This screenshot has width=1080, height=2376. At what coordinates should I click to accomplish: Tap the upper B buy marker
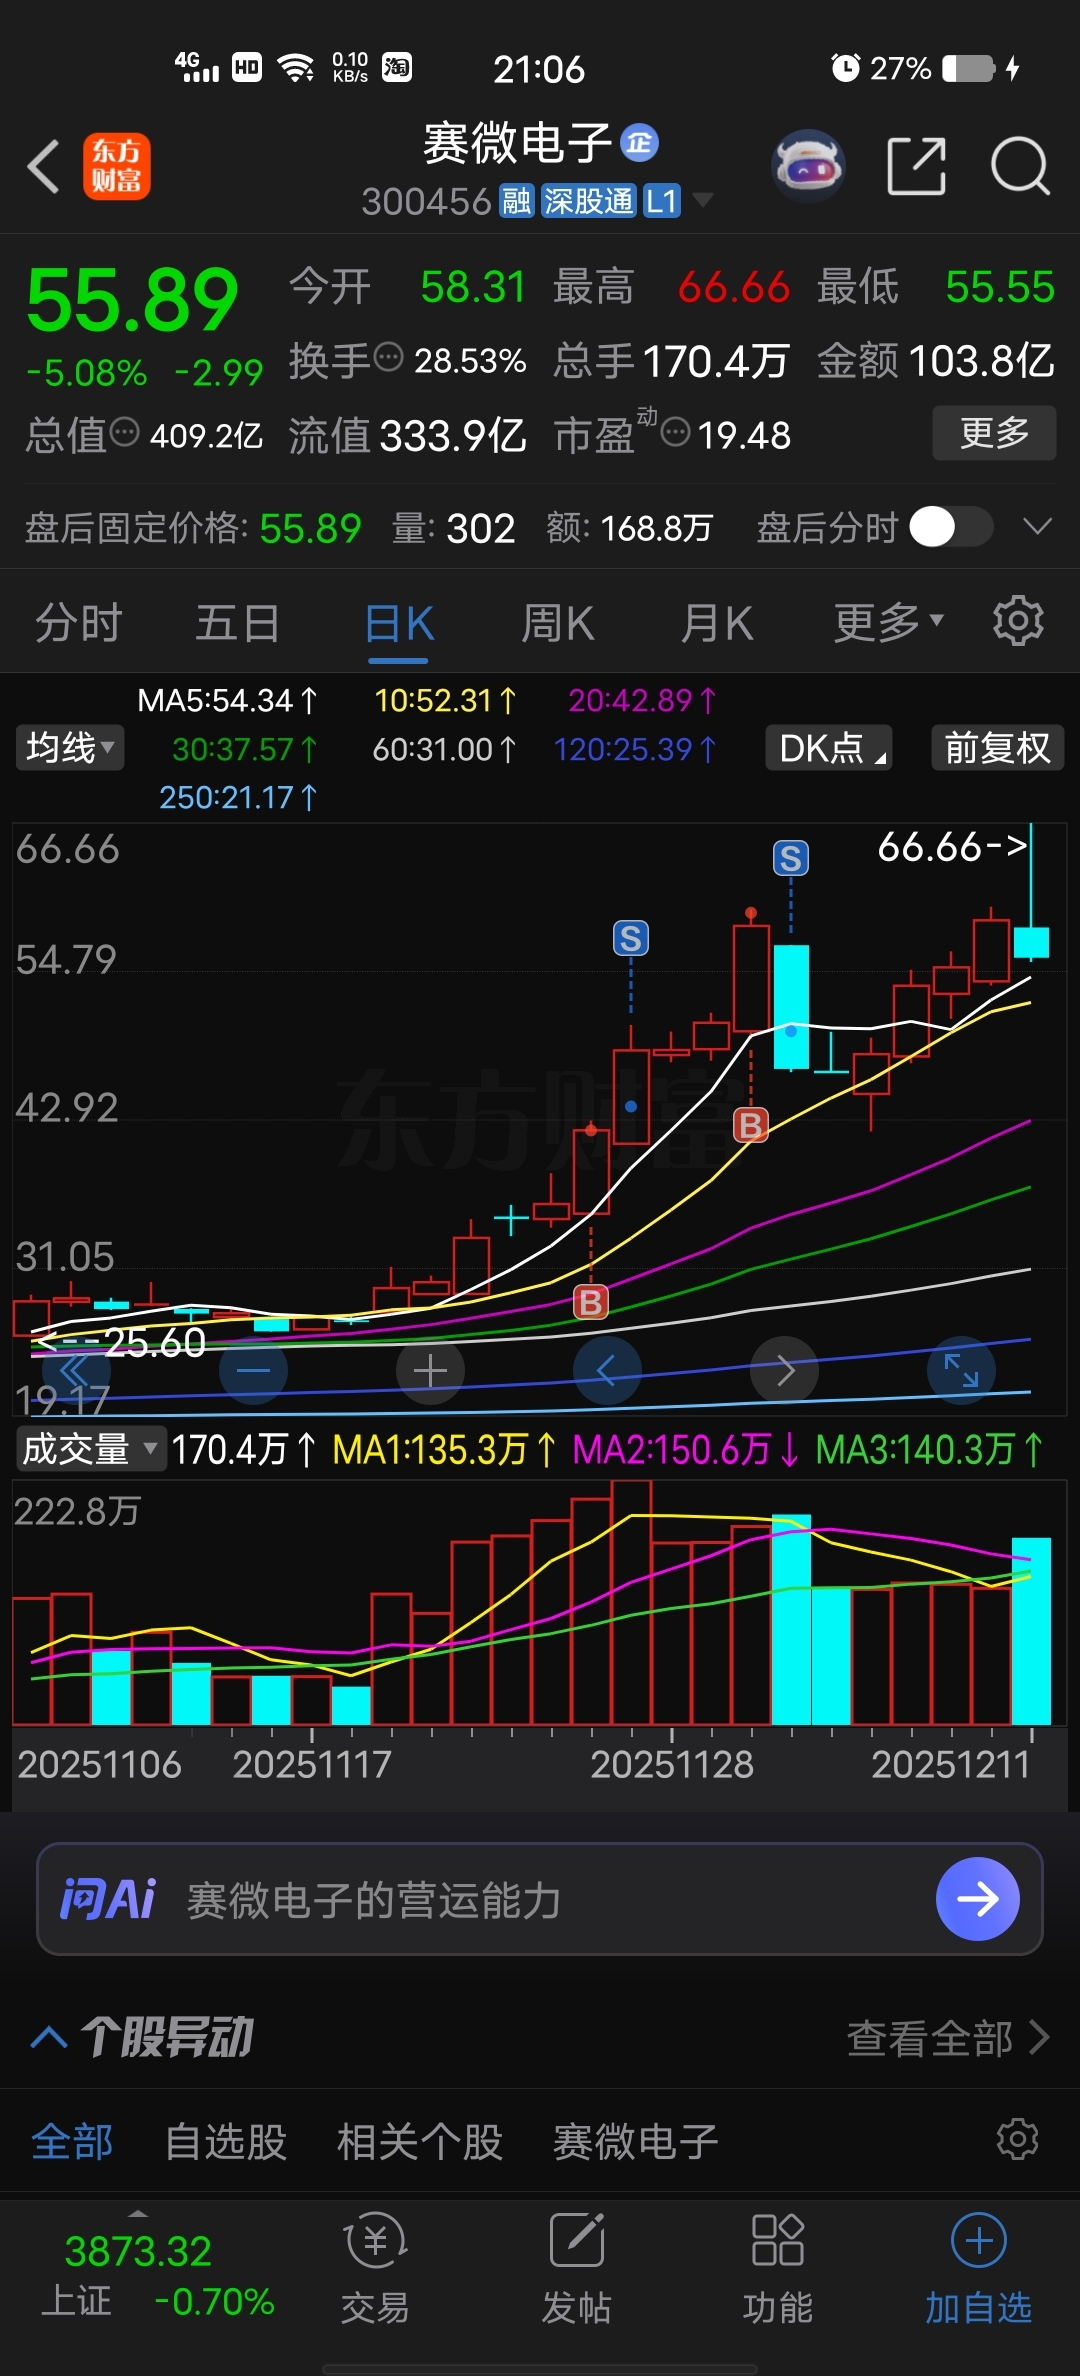point(750,1126)
